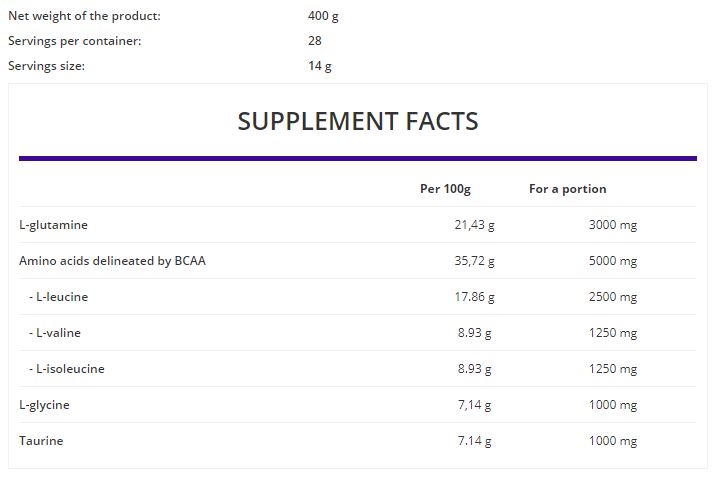Select the 3000 mg portion value

point(613,225)
